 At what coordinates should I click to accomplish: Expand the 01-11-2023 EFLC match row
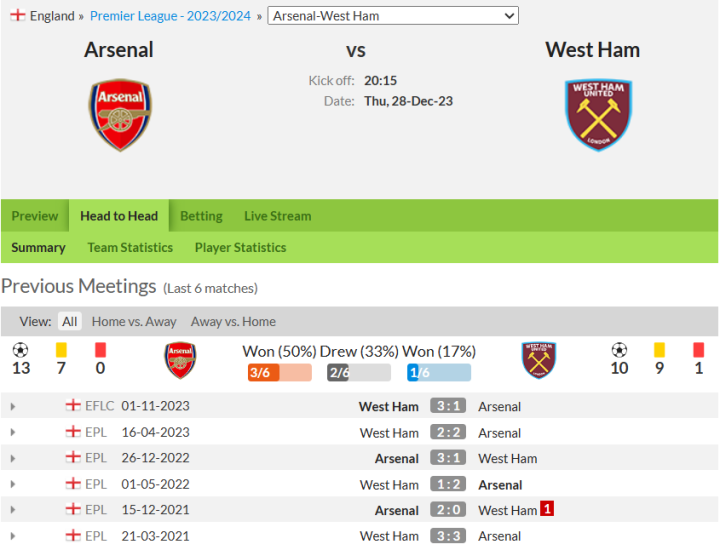tap(13, 407)
